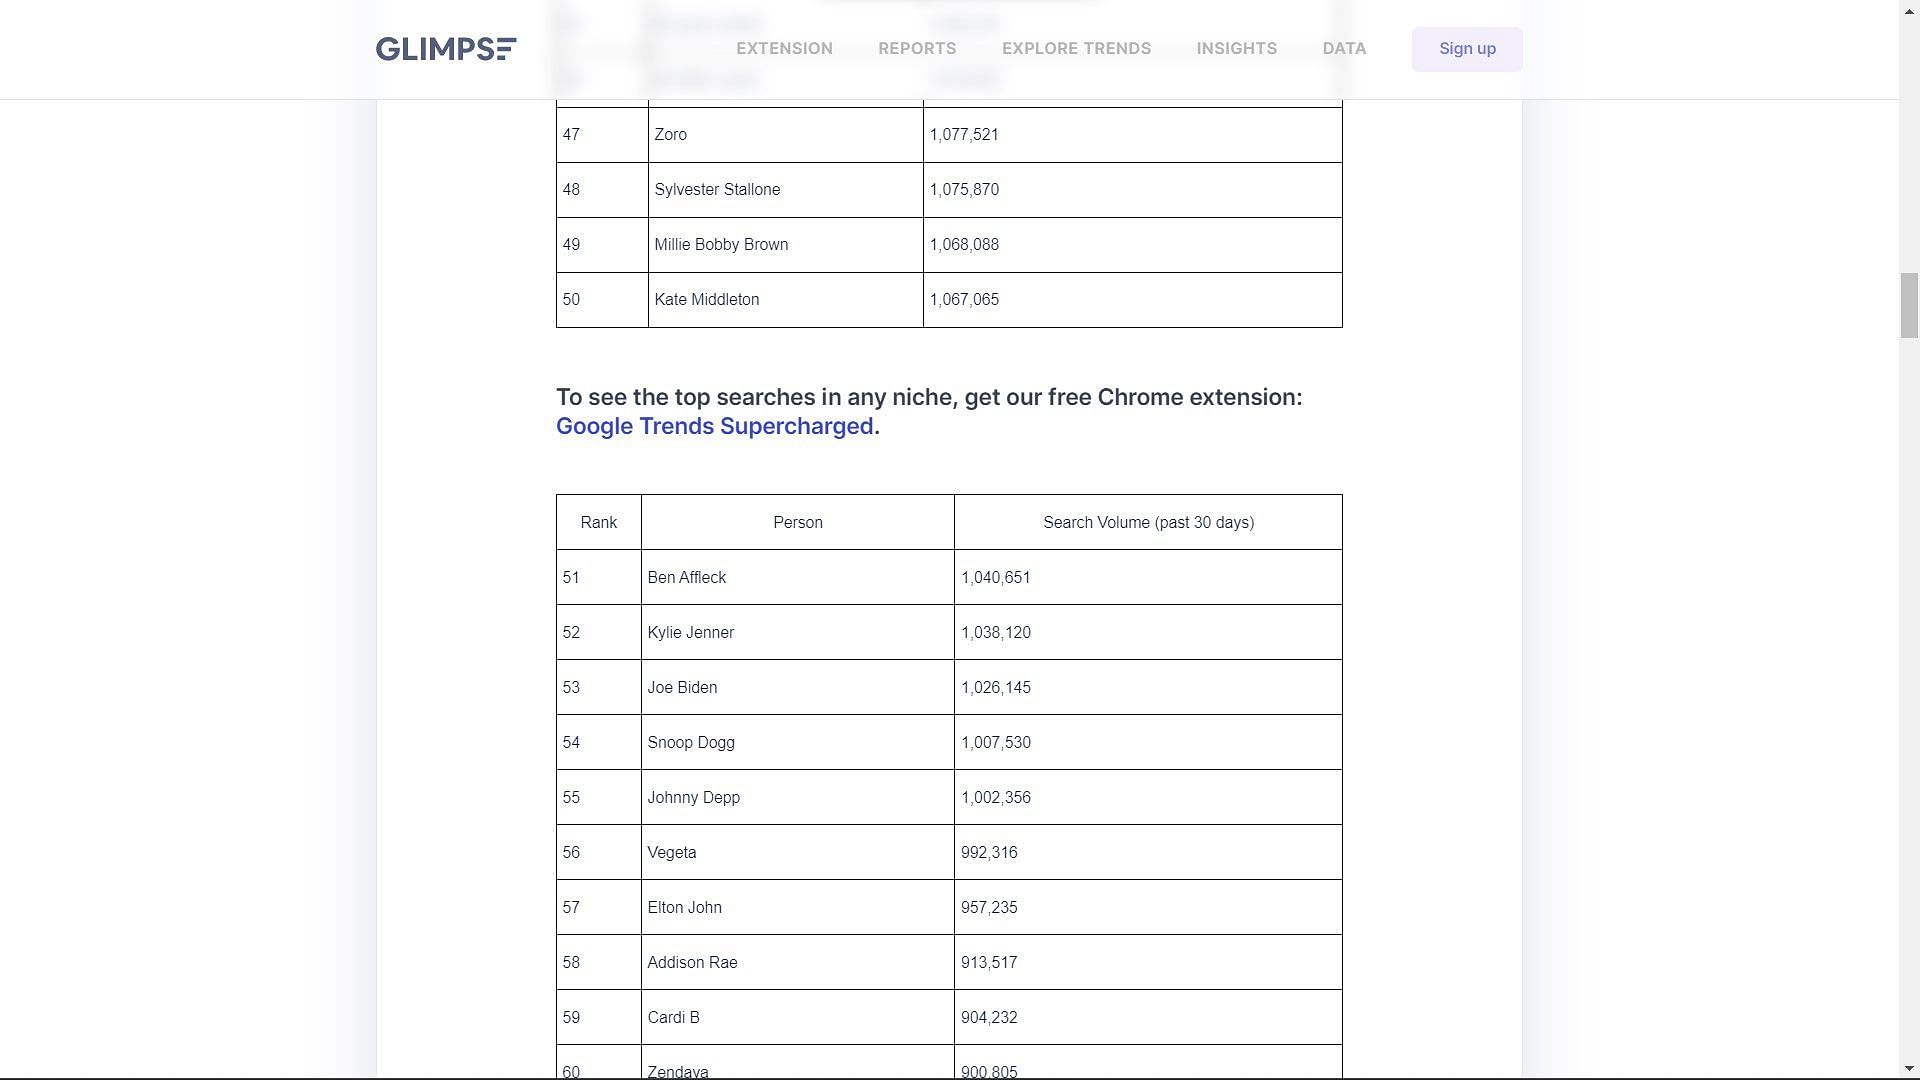Click the Addison Rae cell
This screenshot has width=1920, height=1080.
798,962
